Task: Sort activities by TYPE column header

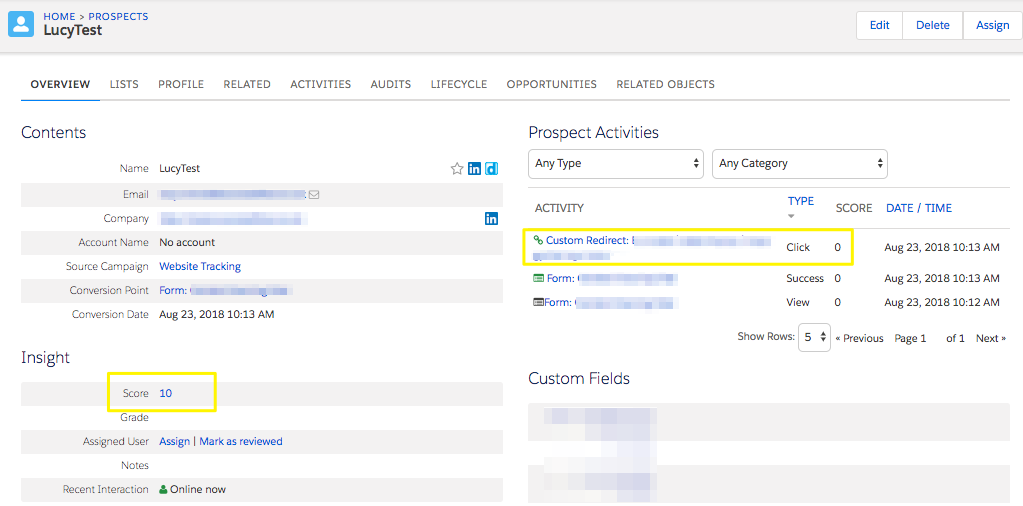Action: point(801,201)
